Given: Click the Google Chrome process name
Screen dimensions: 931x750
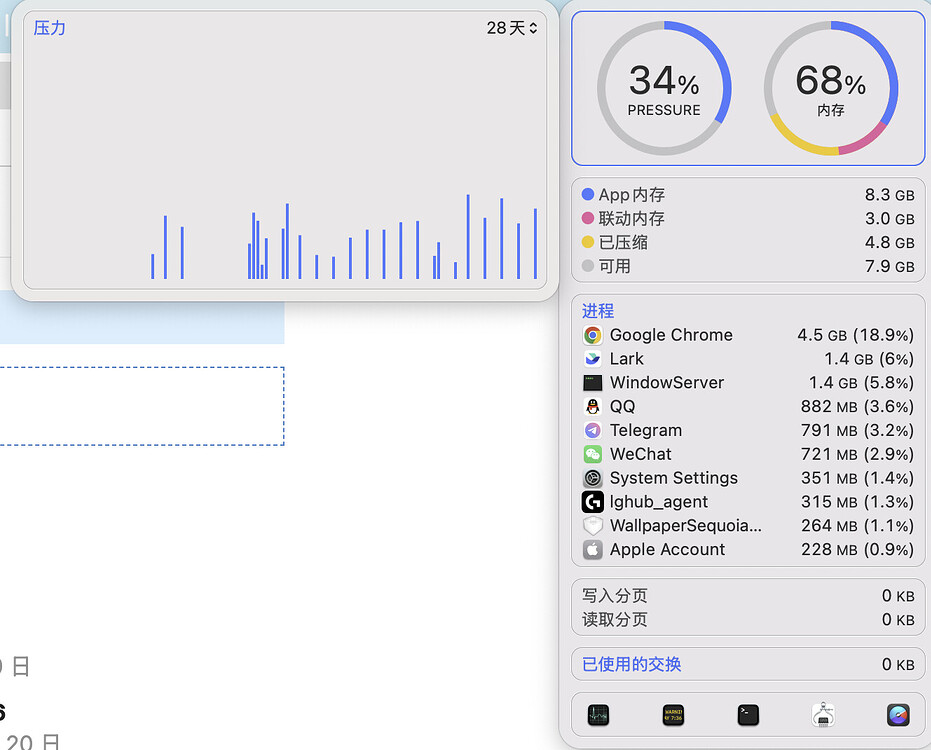Looking at the screenshot, I should point(671,335).
